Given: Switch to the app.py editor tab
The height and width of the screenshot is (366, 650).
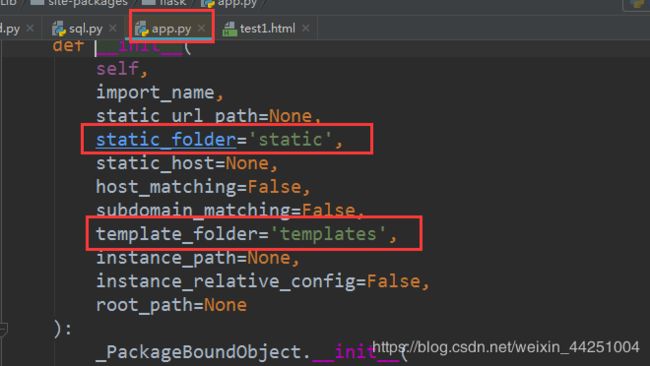Looking at the screenshot, I should click(171, 29).
